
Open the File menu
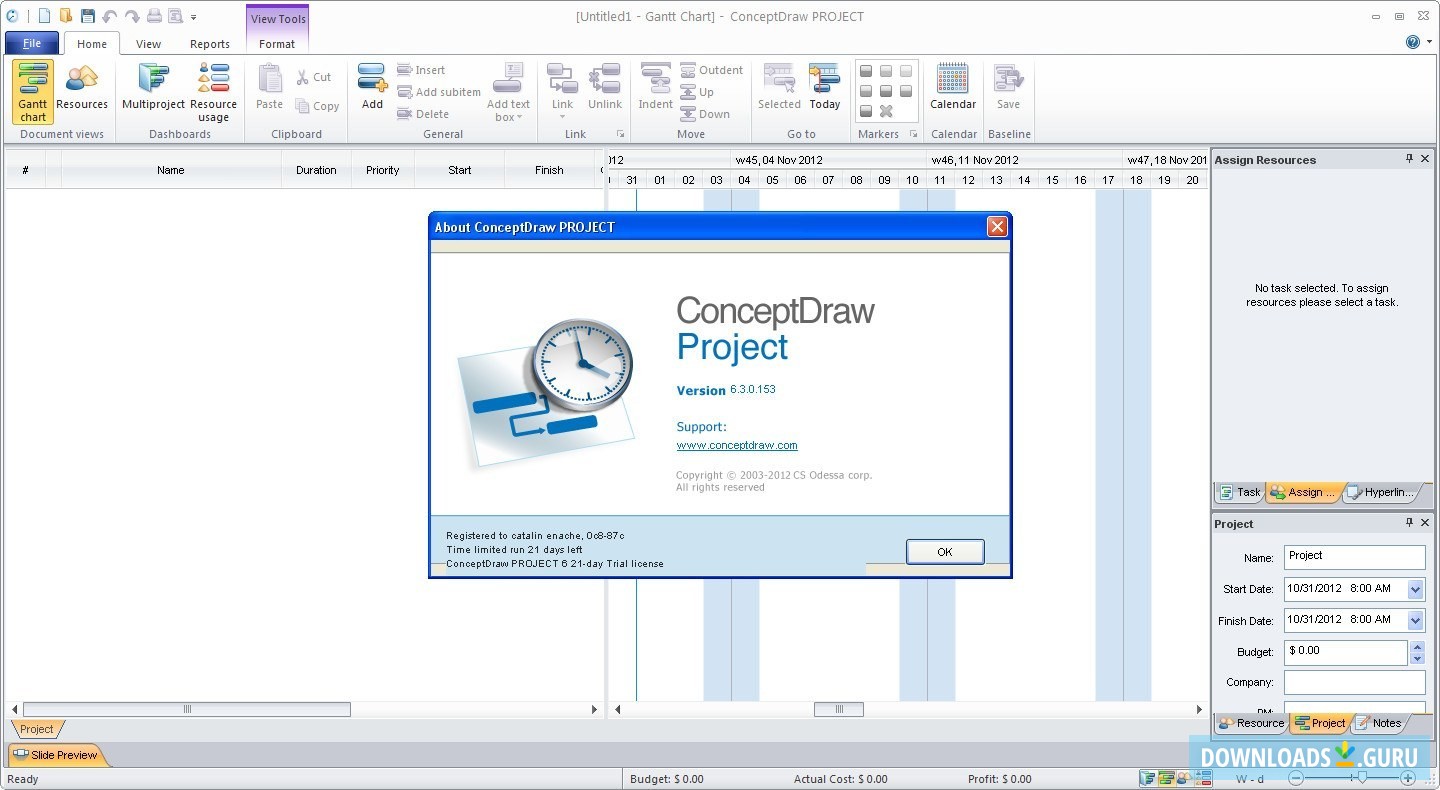click(32, 43)
